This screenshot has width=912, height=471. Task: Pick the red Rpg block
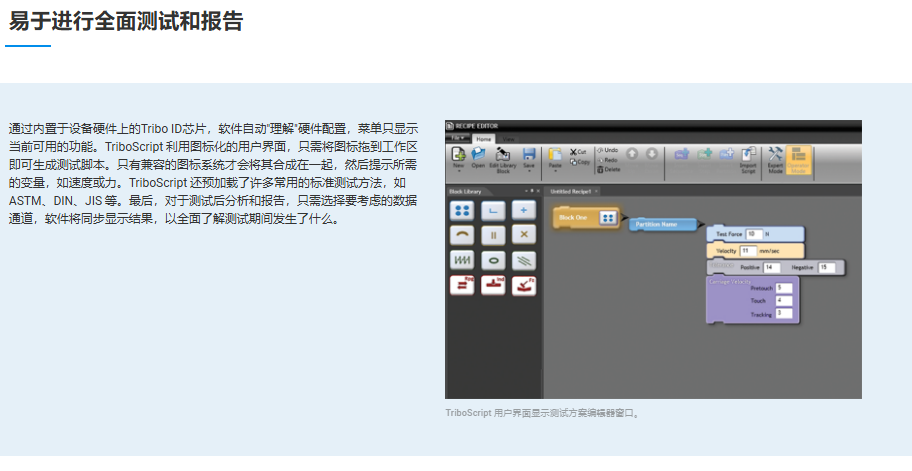[x=462, y=286]
